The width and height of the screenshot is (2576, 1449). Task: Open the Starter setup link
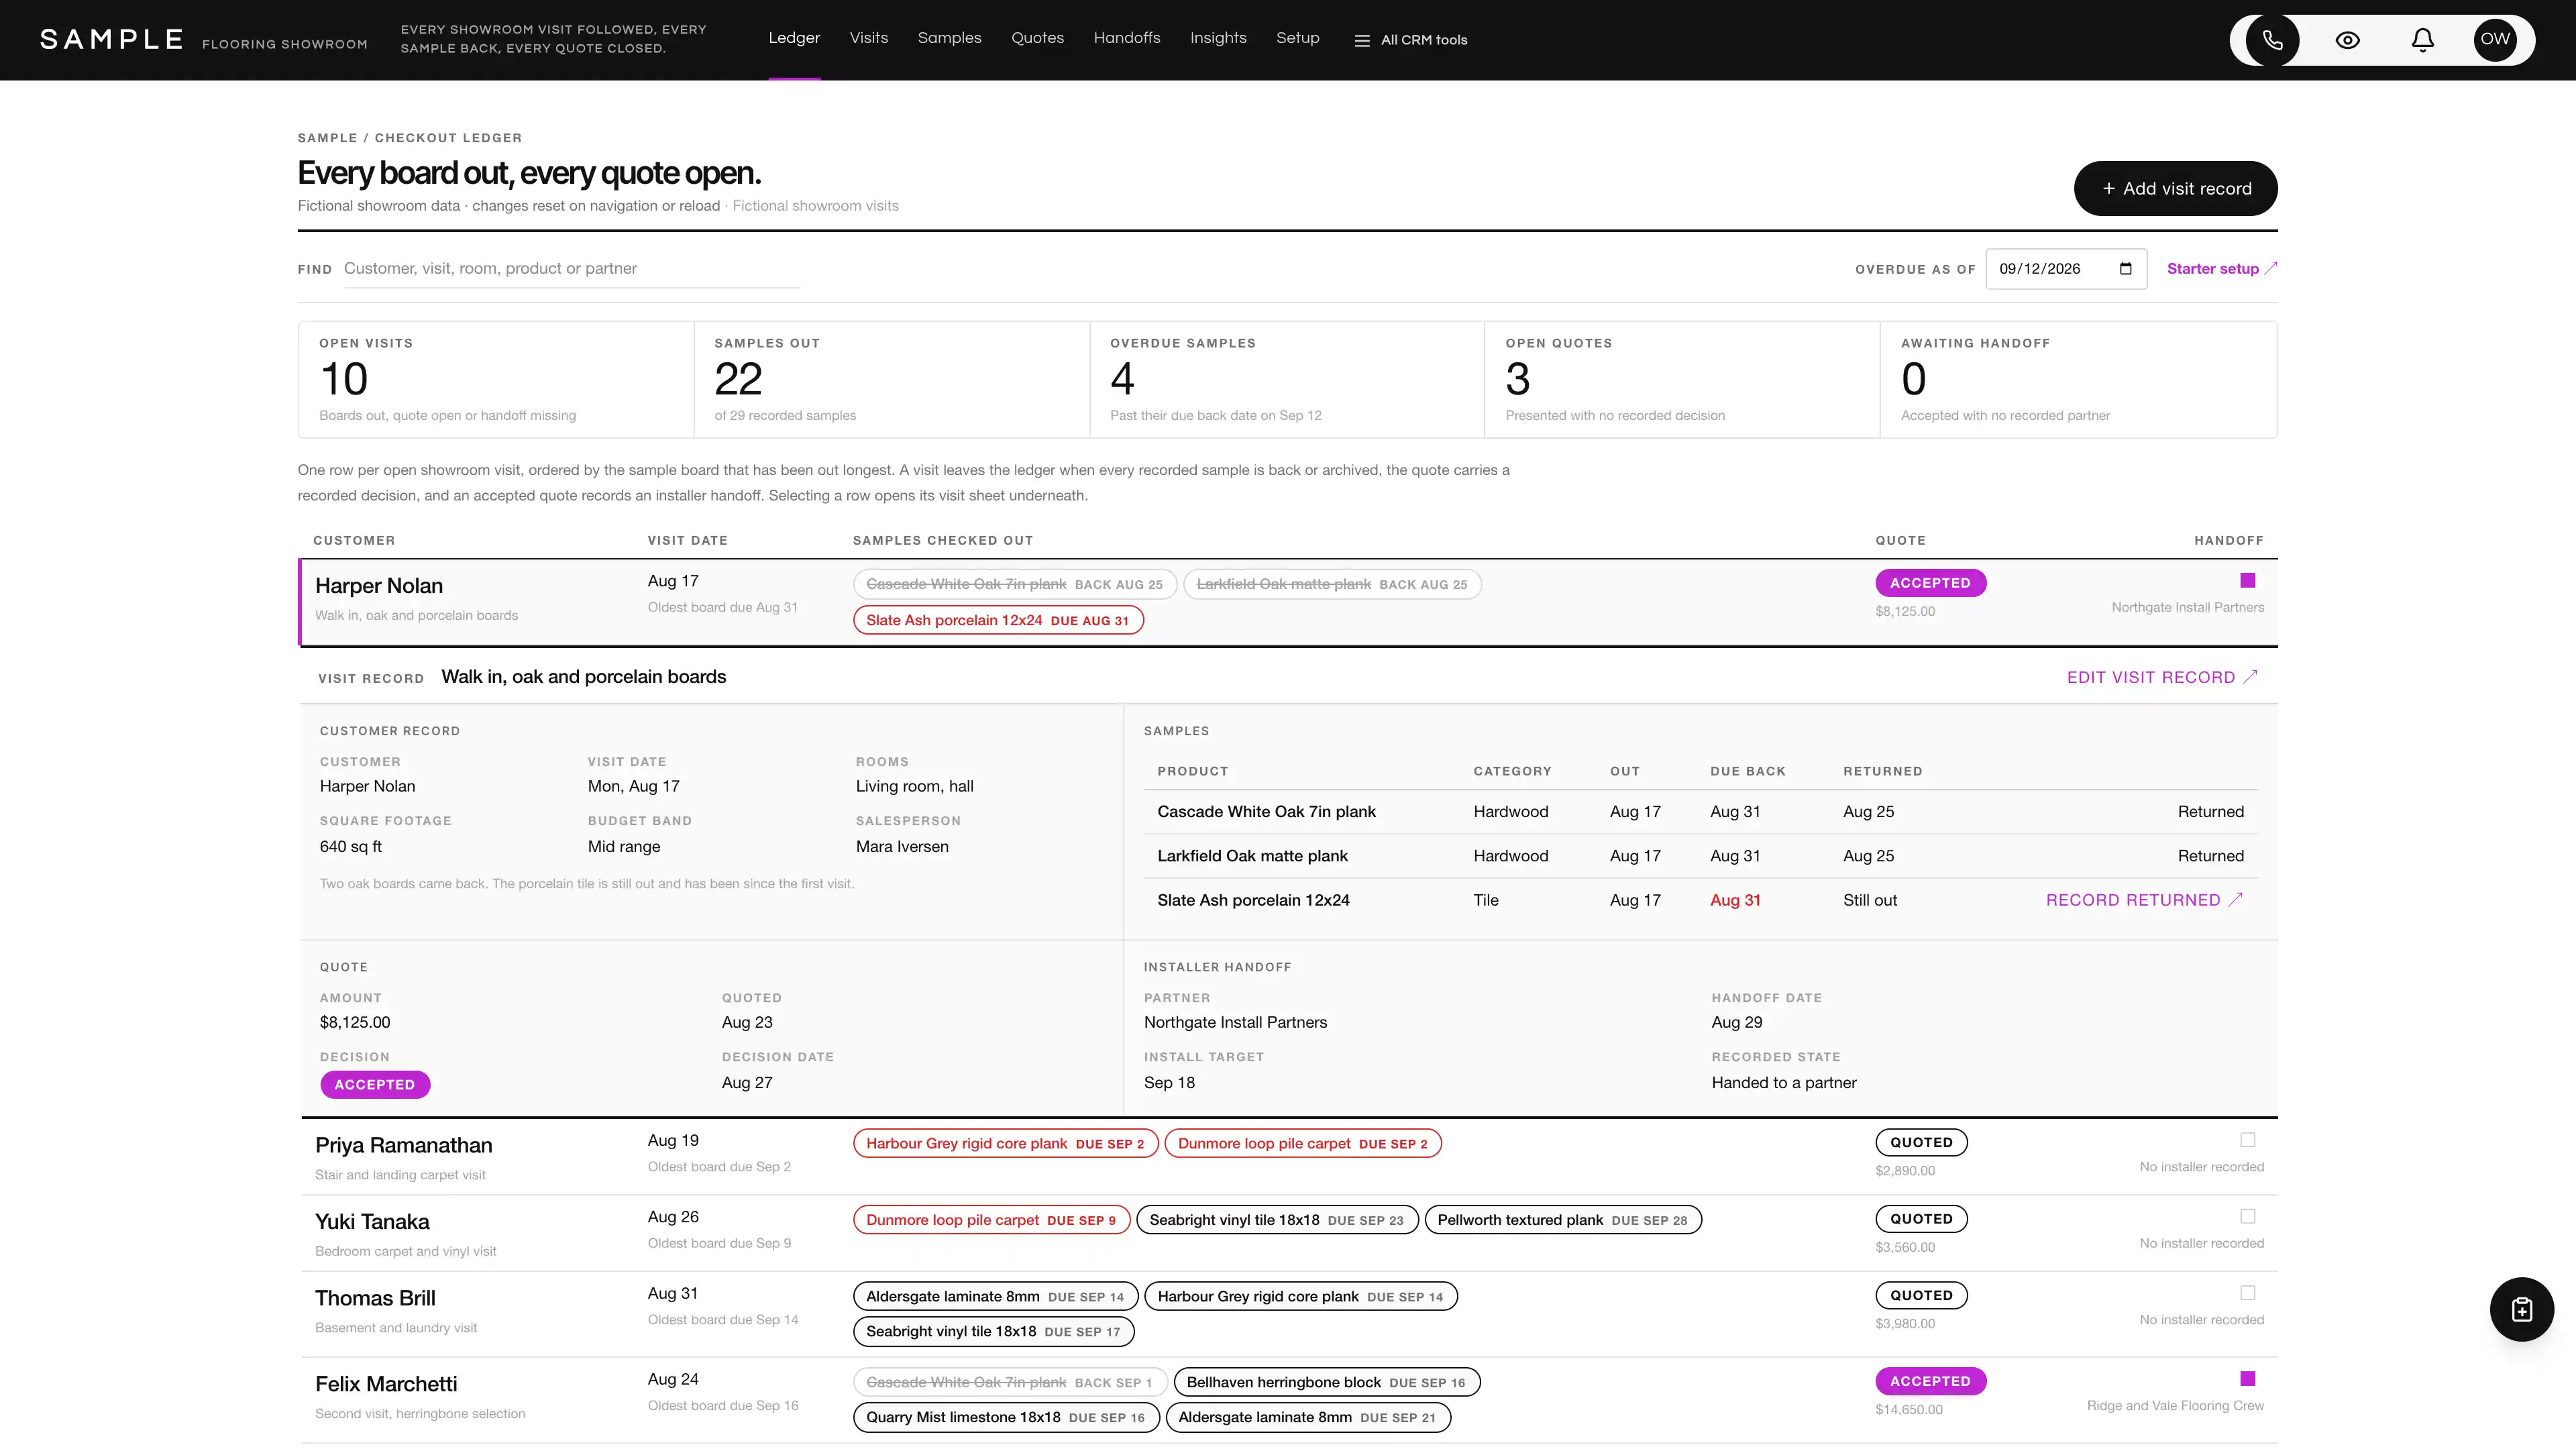pos(2221,269)
